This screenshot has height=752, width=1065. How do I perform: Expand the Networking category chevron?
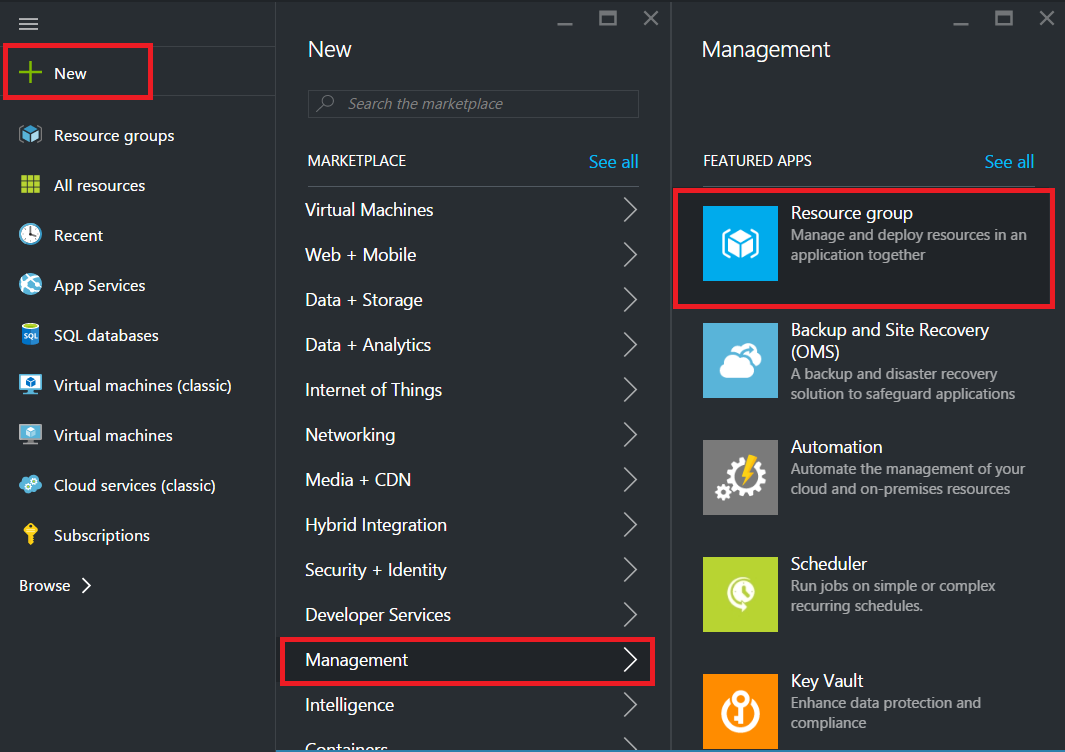coord(630,435)
